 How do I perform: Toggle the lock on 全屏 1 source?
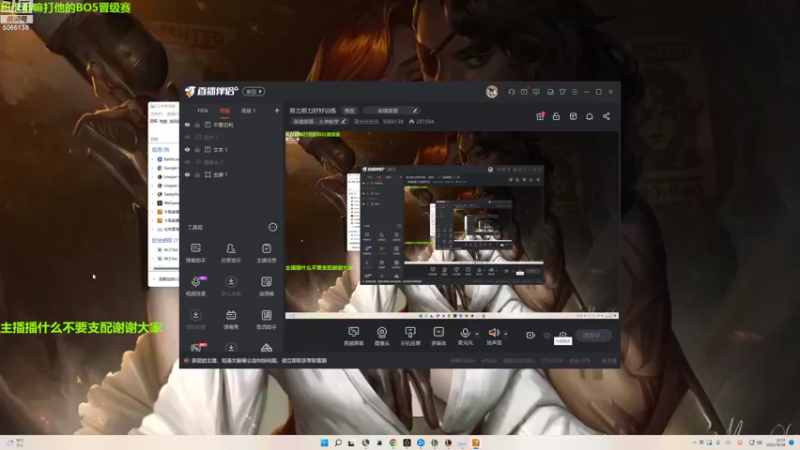coord(197,174)
